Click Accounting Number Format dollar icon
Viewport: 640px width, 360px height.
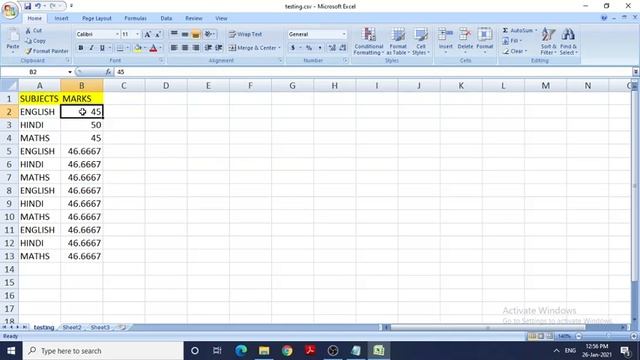click(x=293, y=48)
